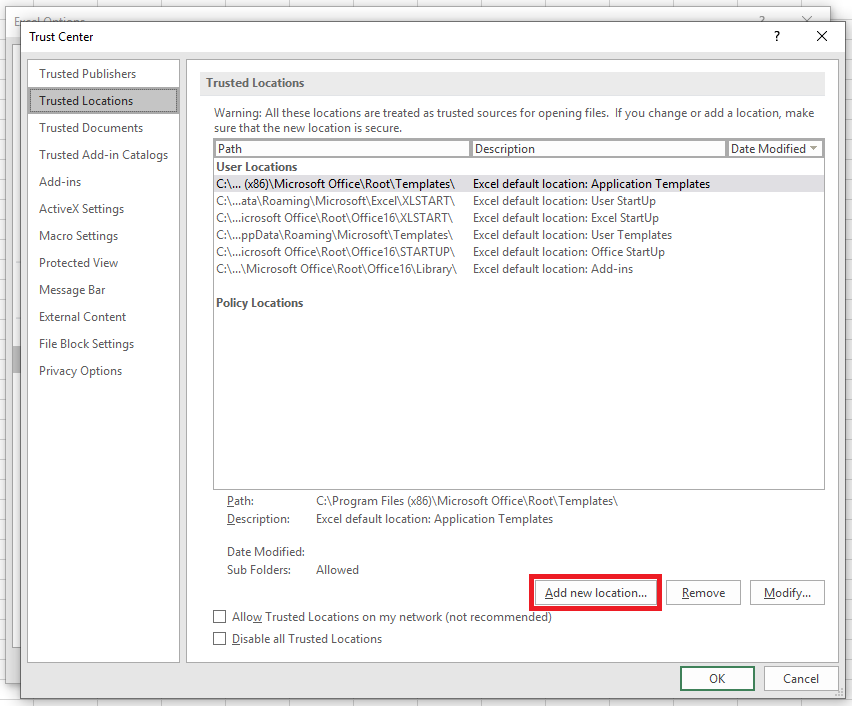Click the Policy Locations group heading
Viewport: 852px width, 706px height.
[259, 303]
